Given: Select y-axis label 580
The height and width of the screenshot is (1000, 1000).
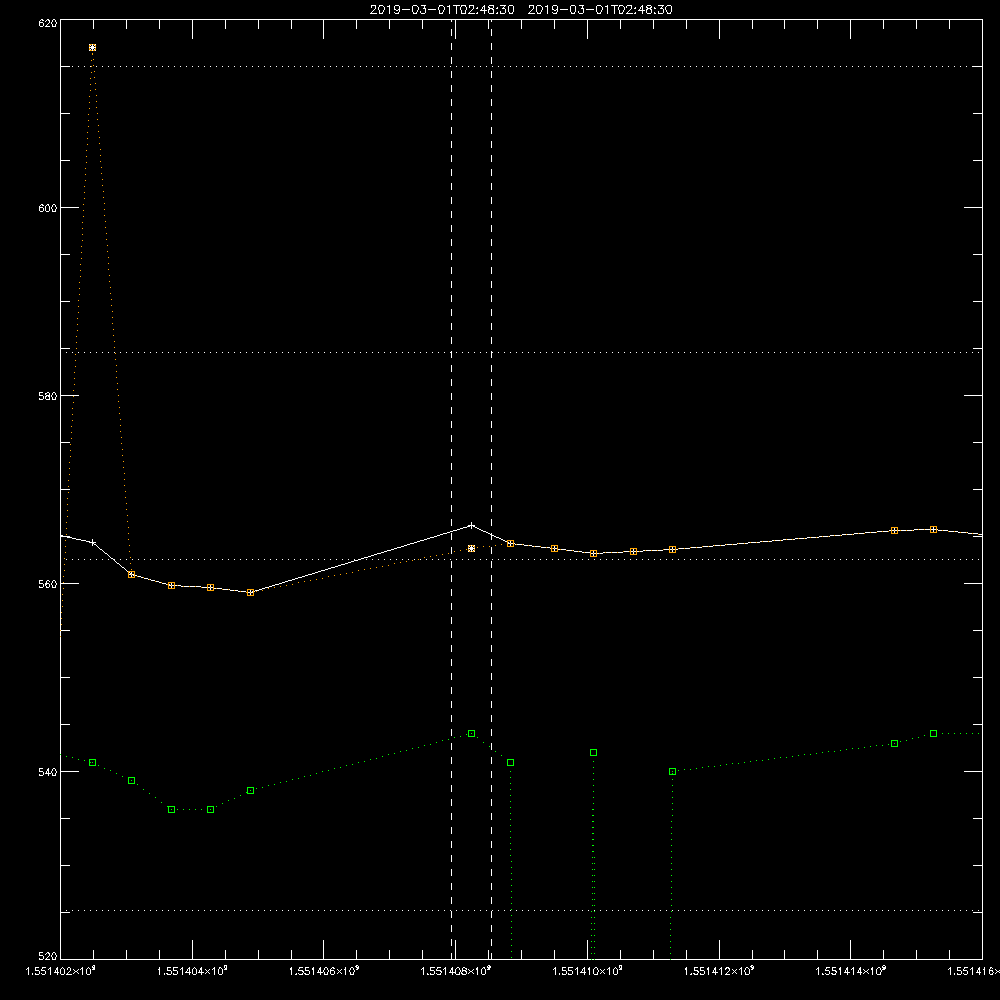Looking at the screenshot, I should point(48,396).
